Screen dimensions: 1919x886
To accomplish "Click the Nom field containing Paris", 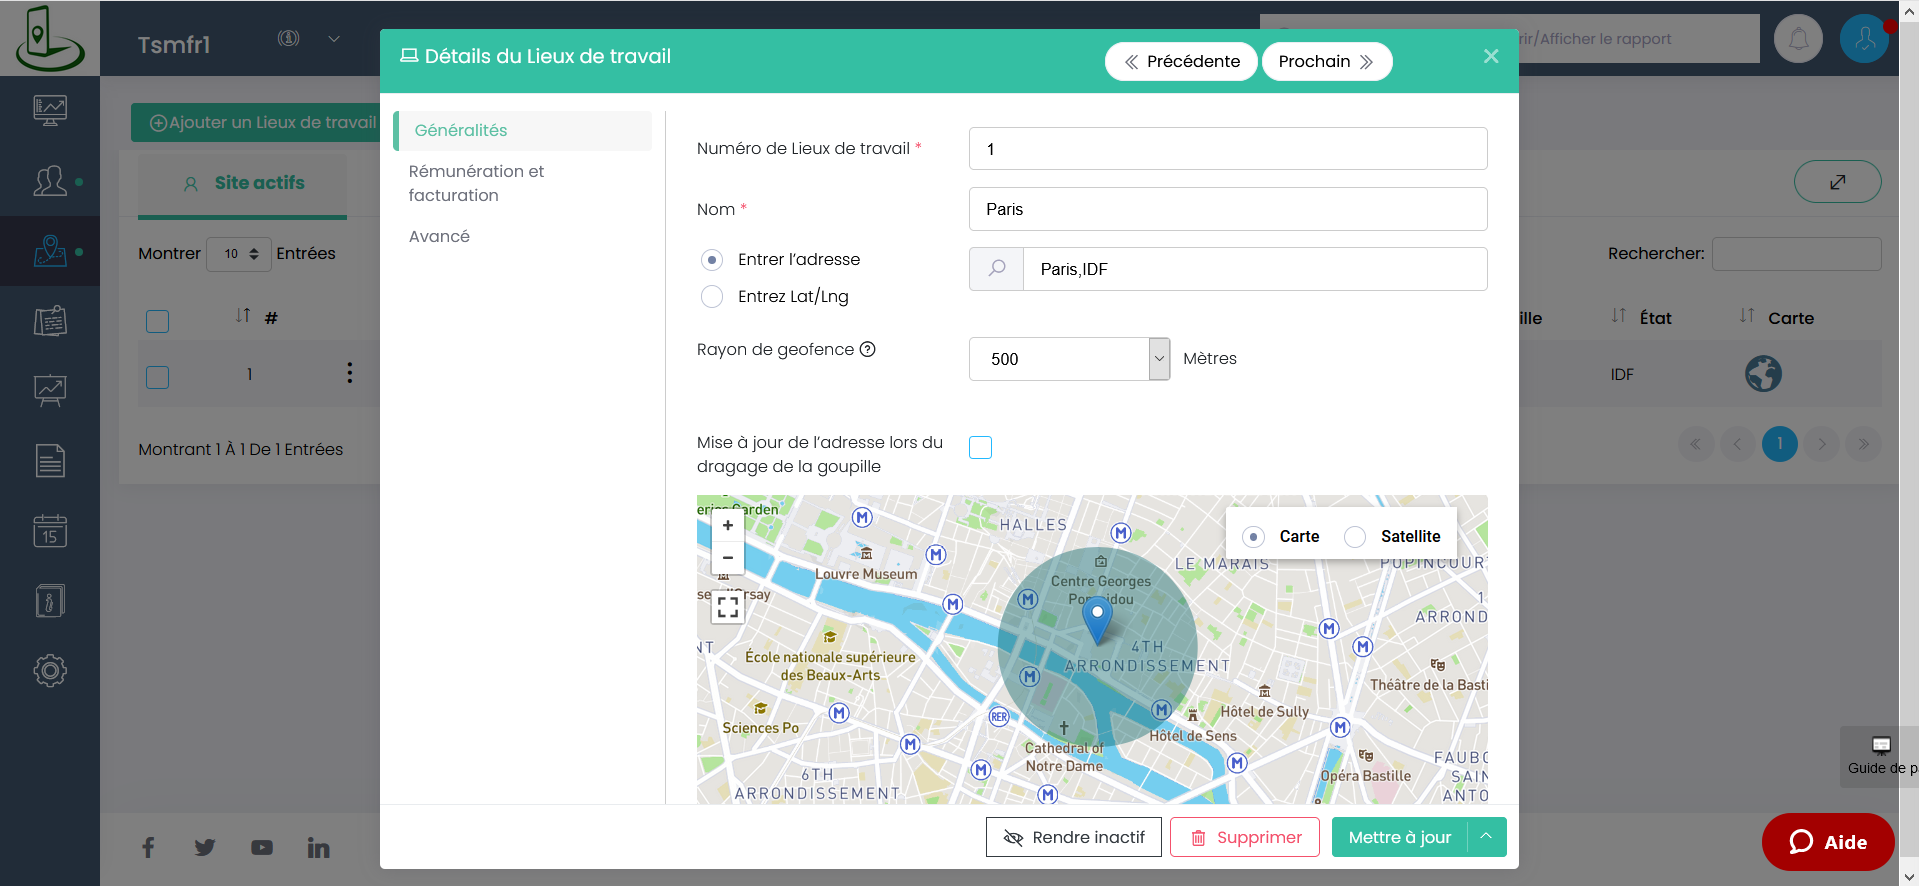I will (x=1228, y=209).
